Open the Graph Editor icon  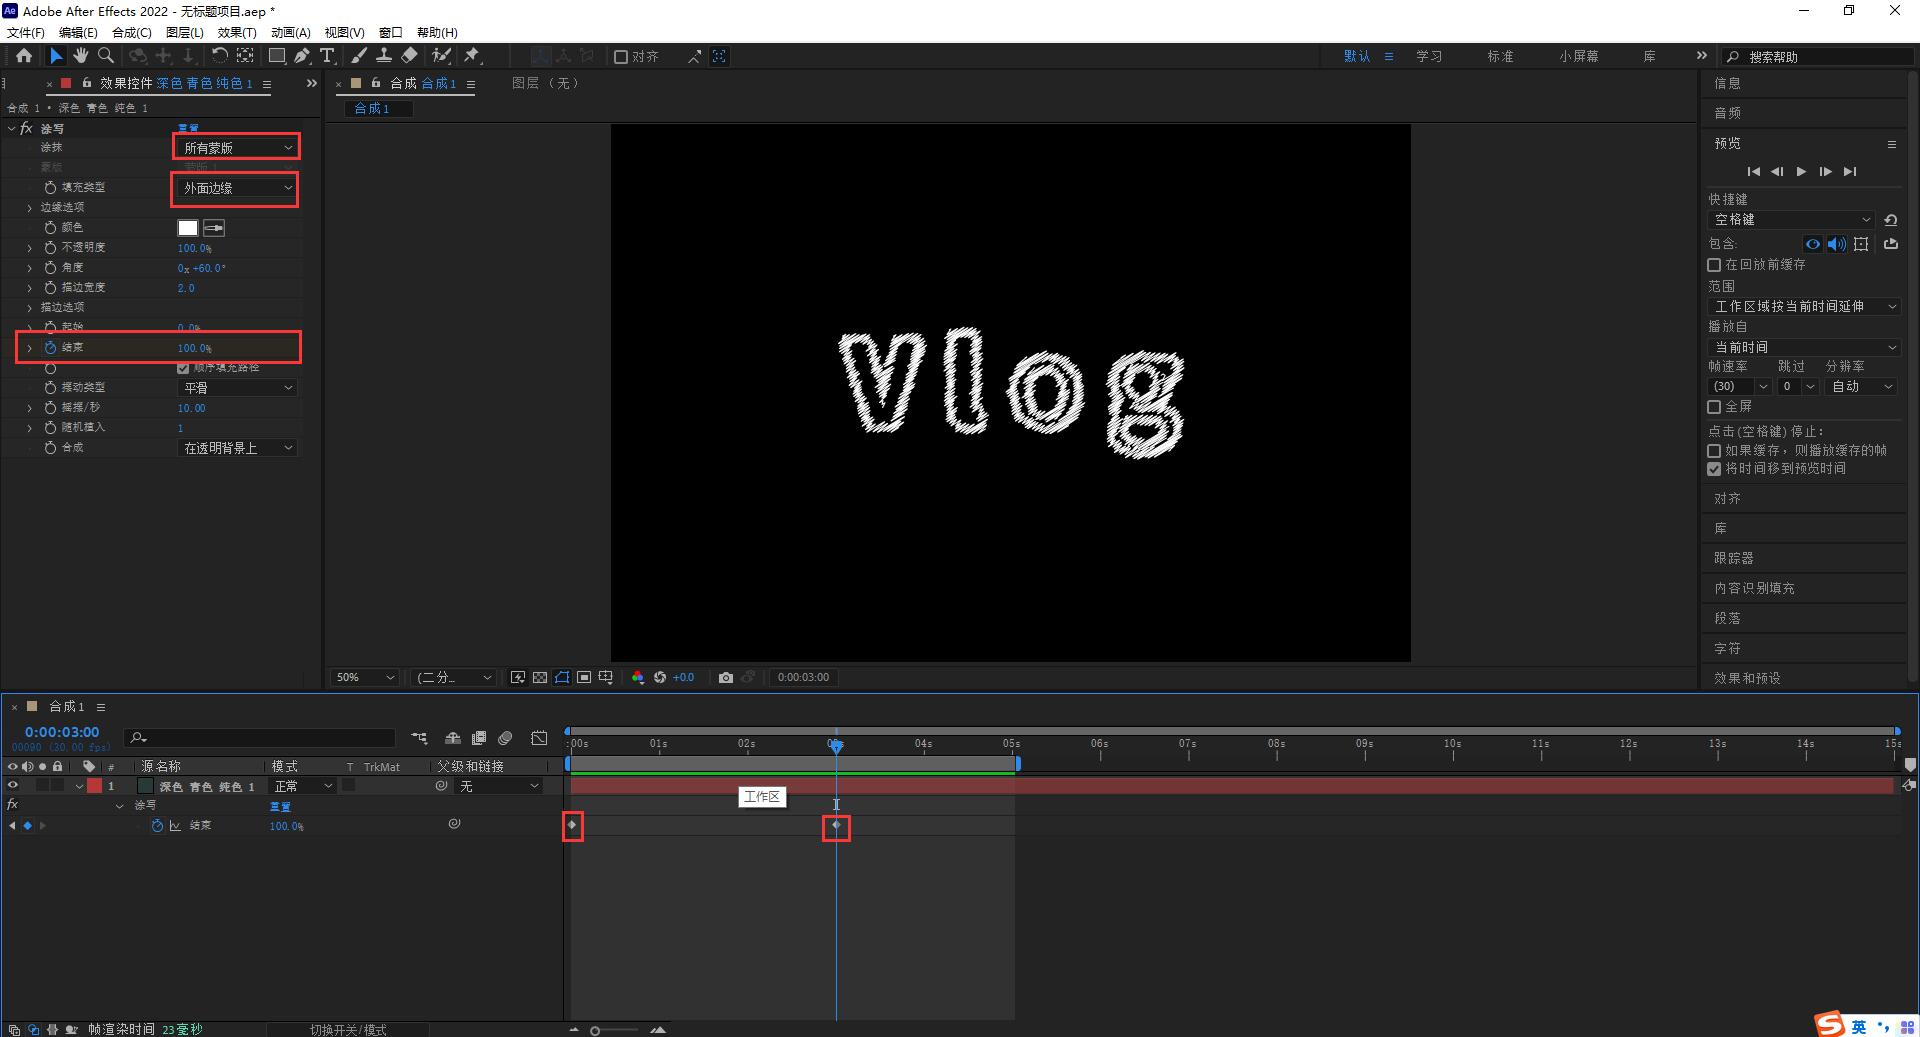point(539,738)
